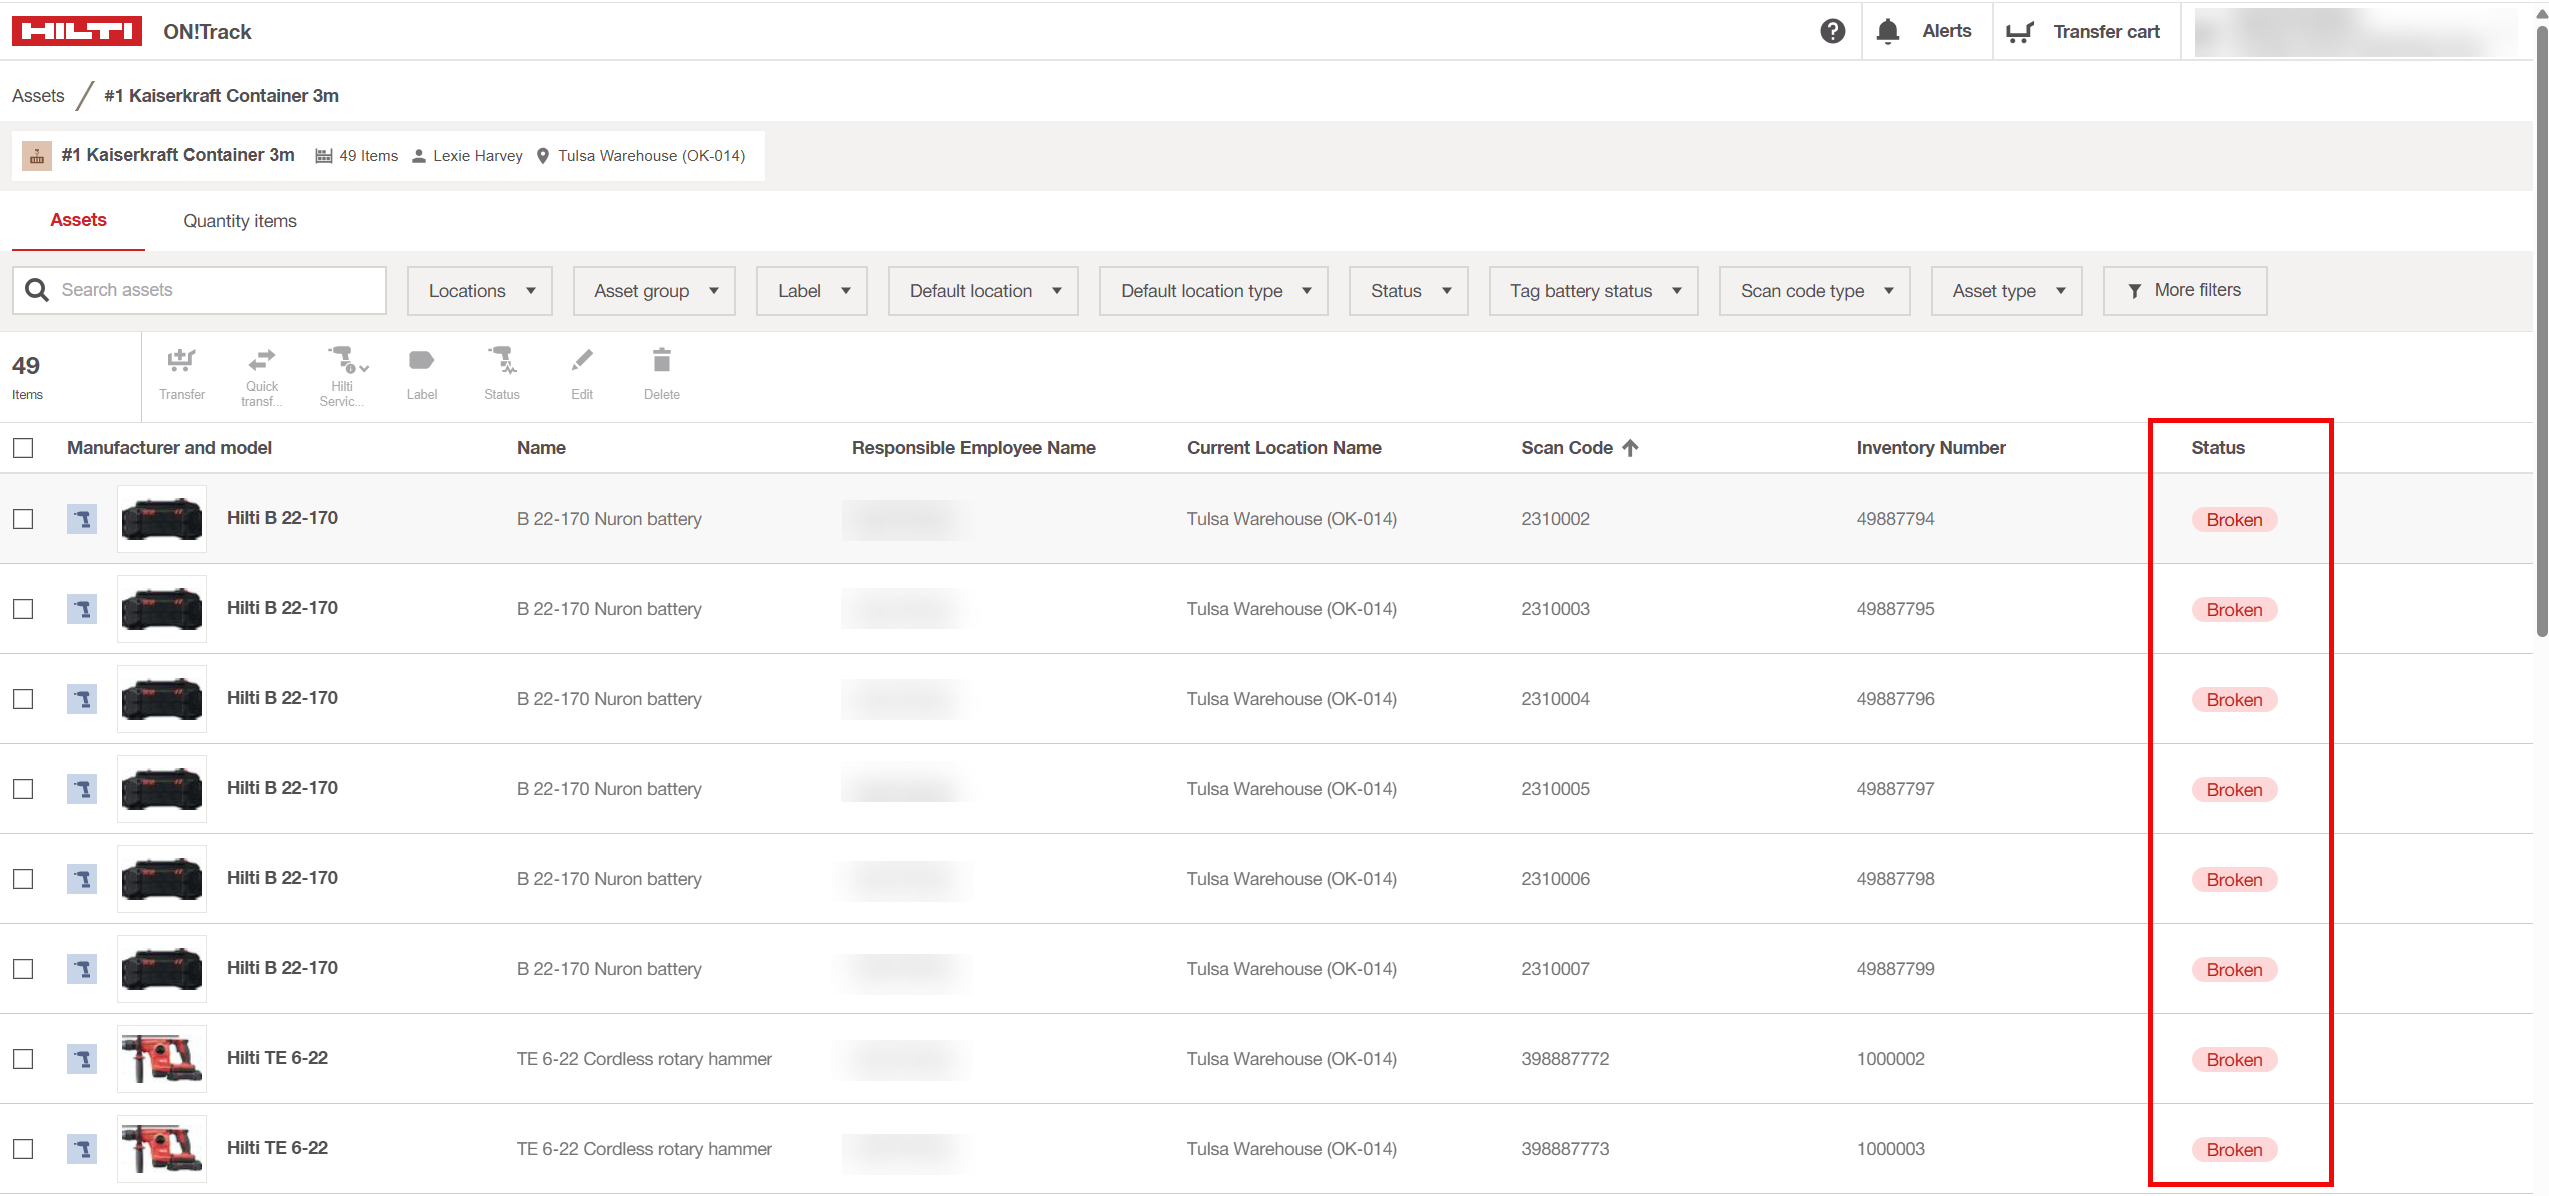Expand the Locations filter dropdown

[480, 291]
